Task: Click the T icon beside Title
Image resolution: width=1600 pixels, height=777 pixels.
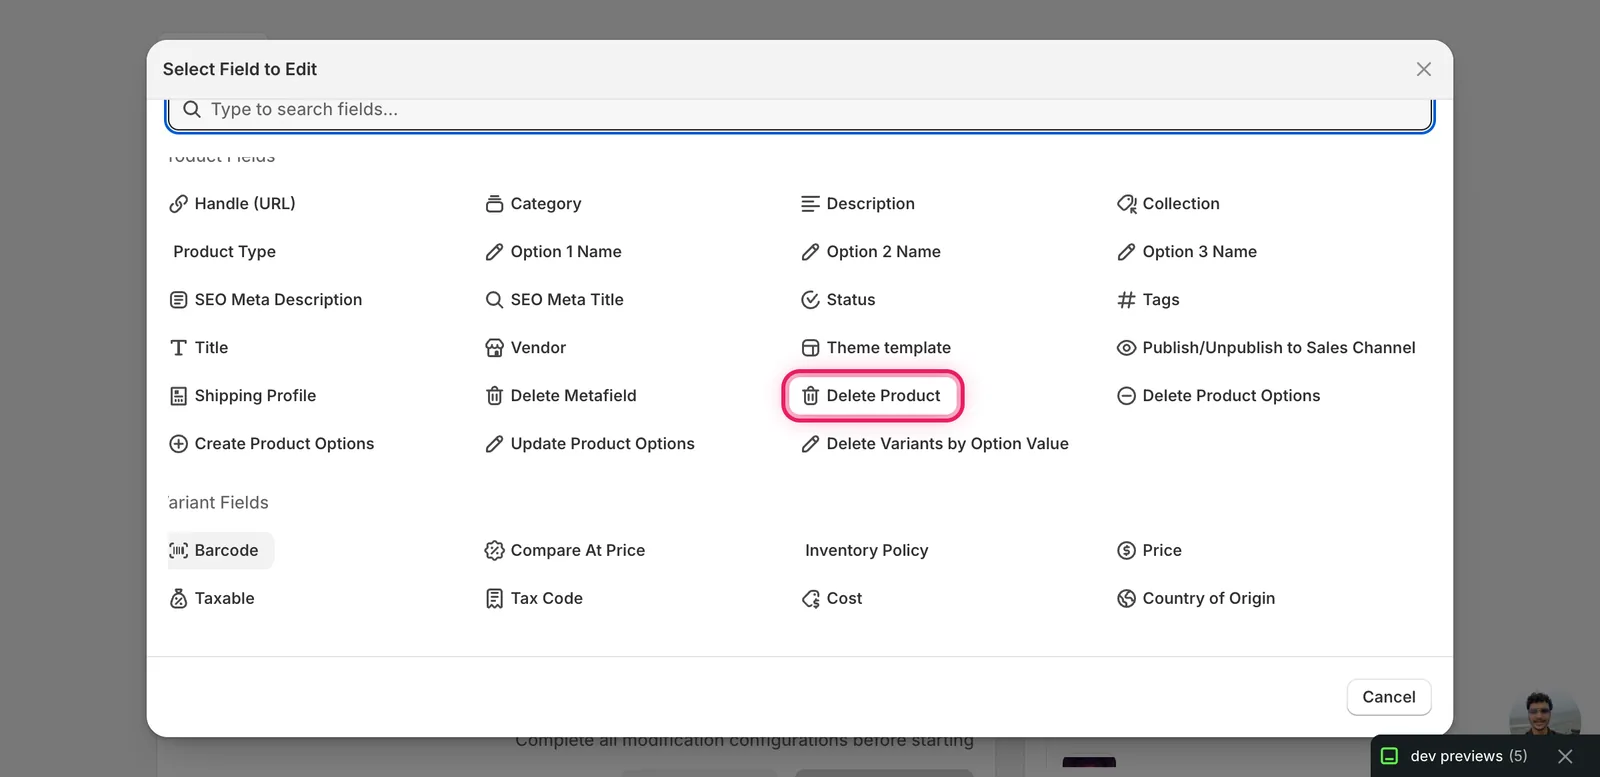Action: coord(178,348)
